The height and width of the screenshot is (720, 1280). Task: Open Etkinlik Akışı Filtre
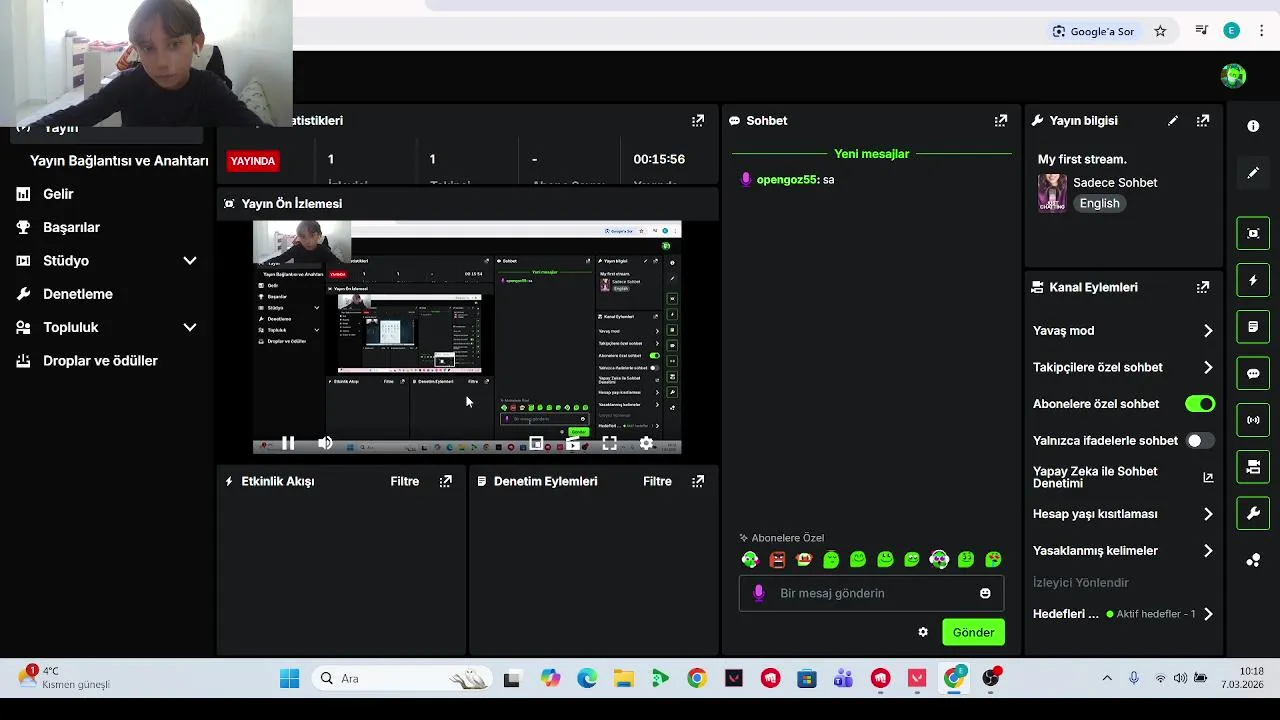pyautogui.click(x=404, y=481)
